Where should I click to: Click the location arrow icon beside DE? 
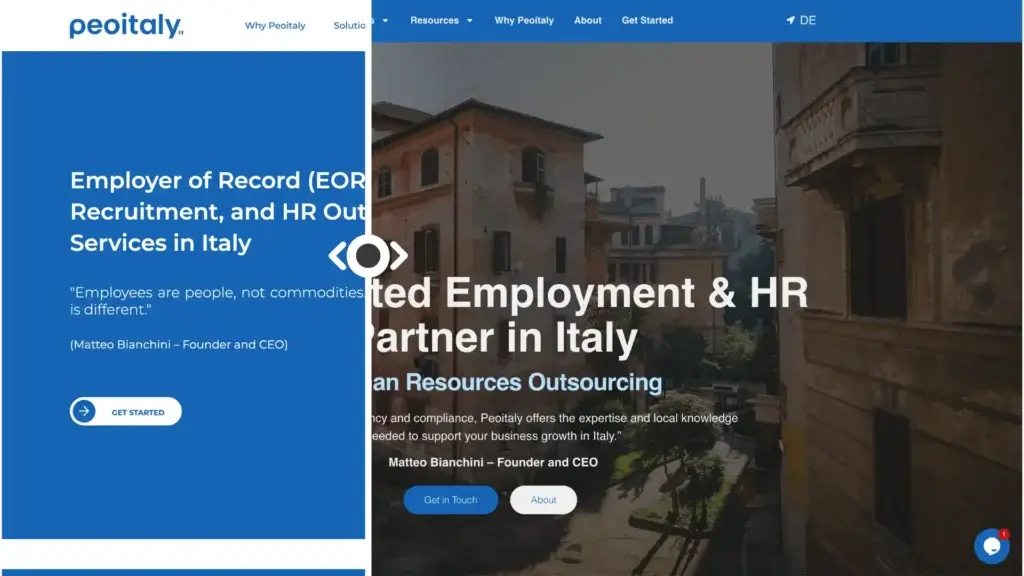790,20
